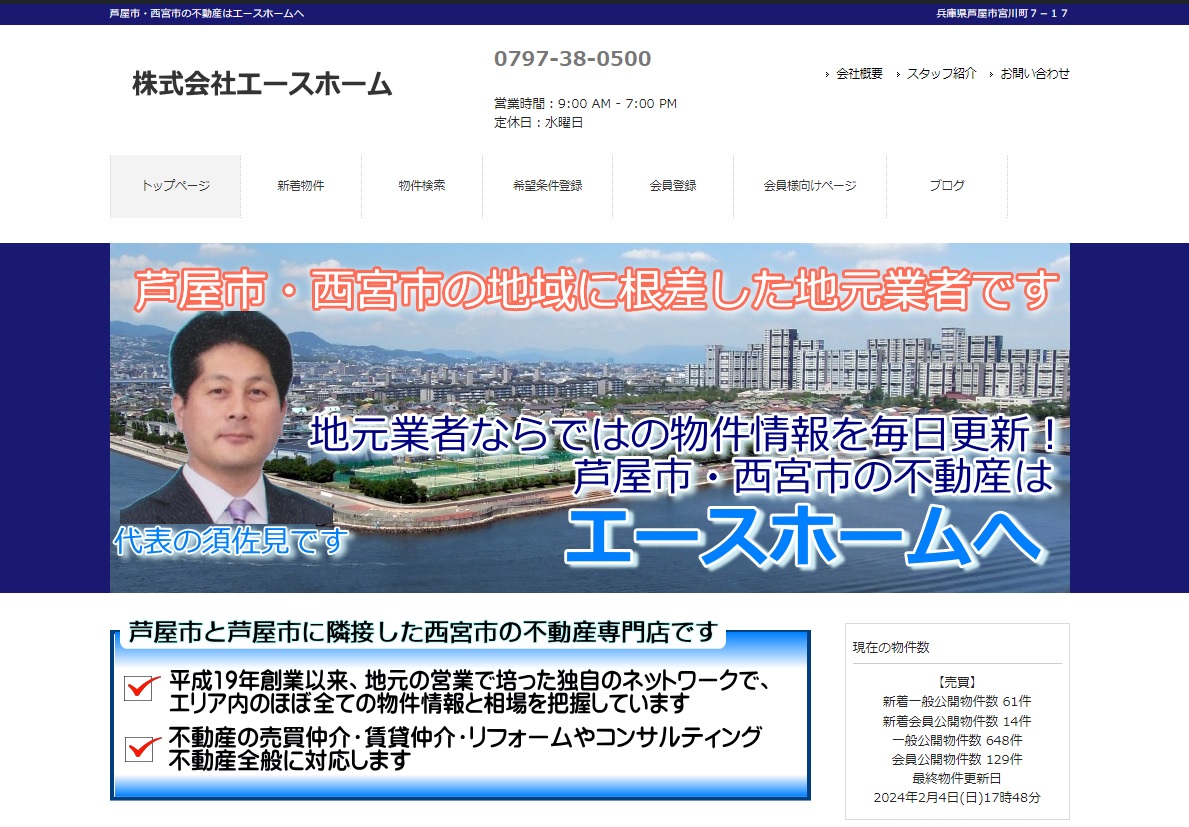Viewport: 1189px width, 827px height.
Task: Click second red checkmark beside 不動産の売買仲介
Action: pos(142,748)
